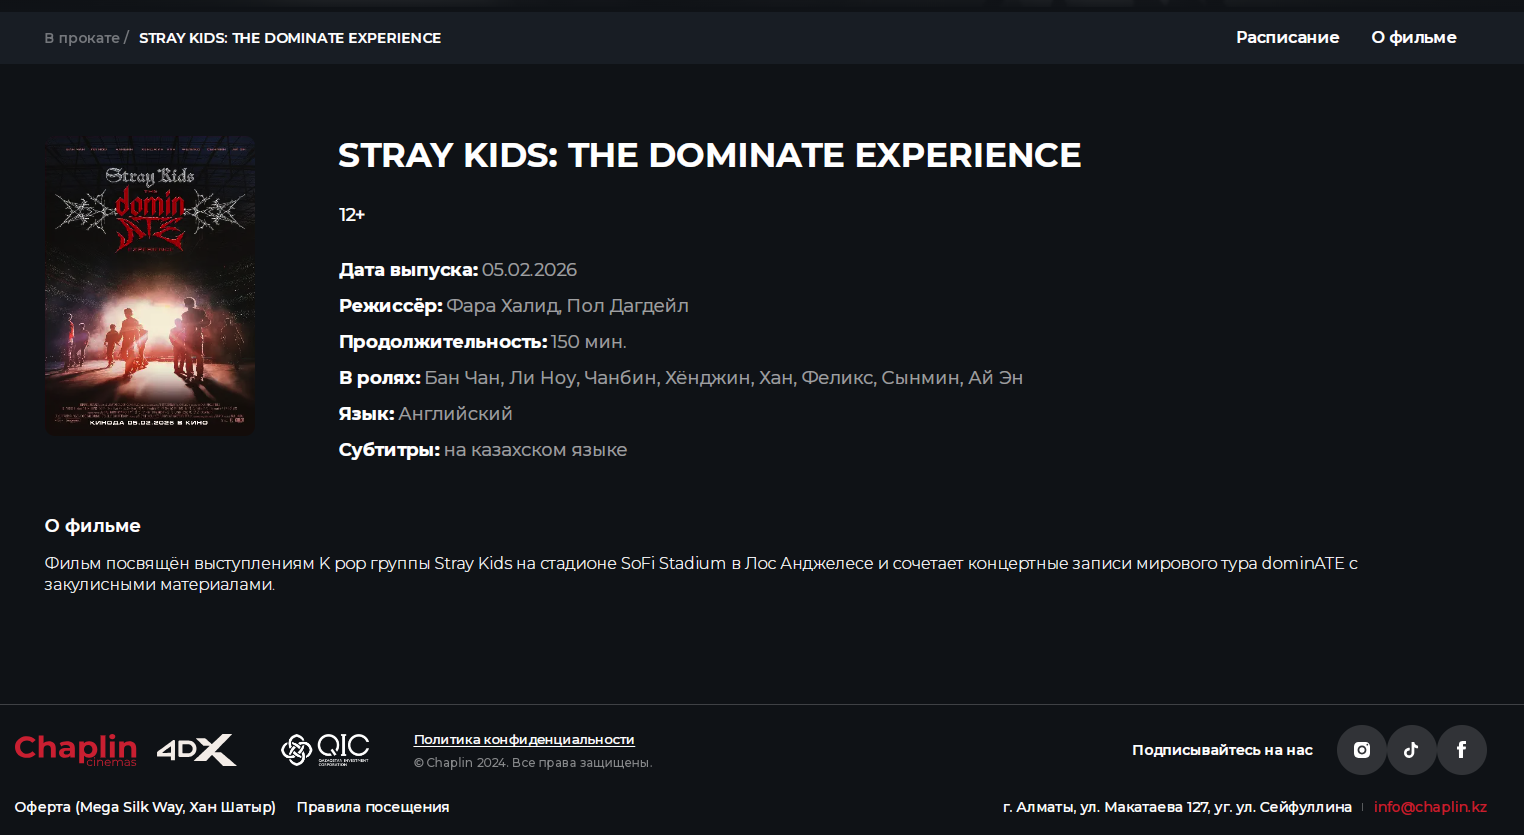Click the Stray Kids dominATE movie poster
1524x835 pixels.
[150, 285]
